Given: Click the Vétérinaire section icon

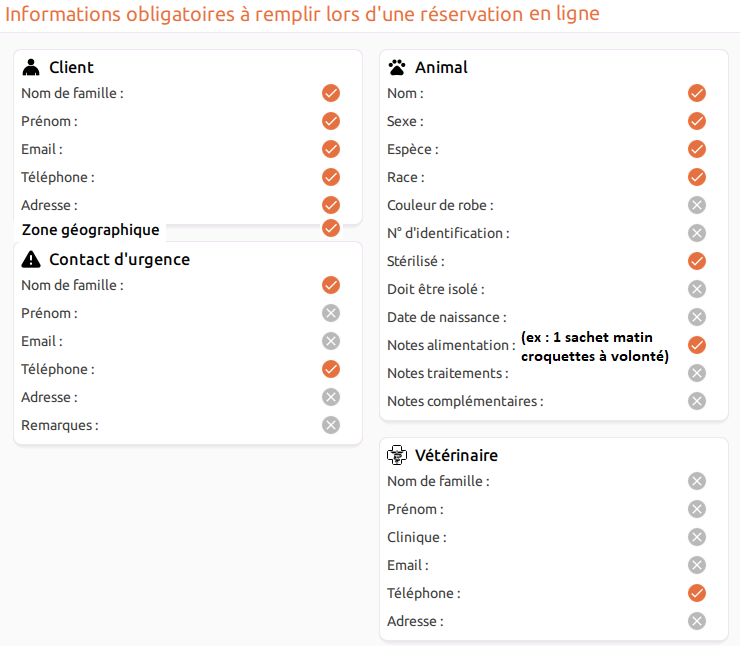Looking at the screenshot, I should pyautogui.click(x=397, y=455).
